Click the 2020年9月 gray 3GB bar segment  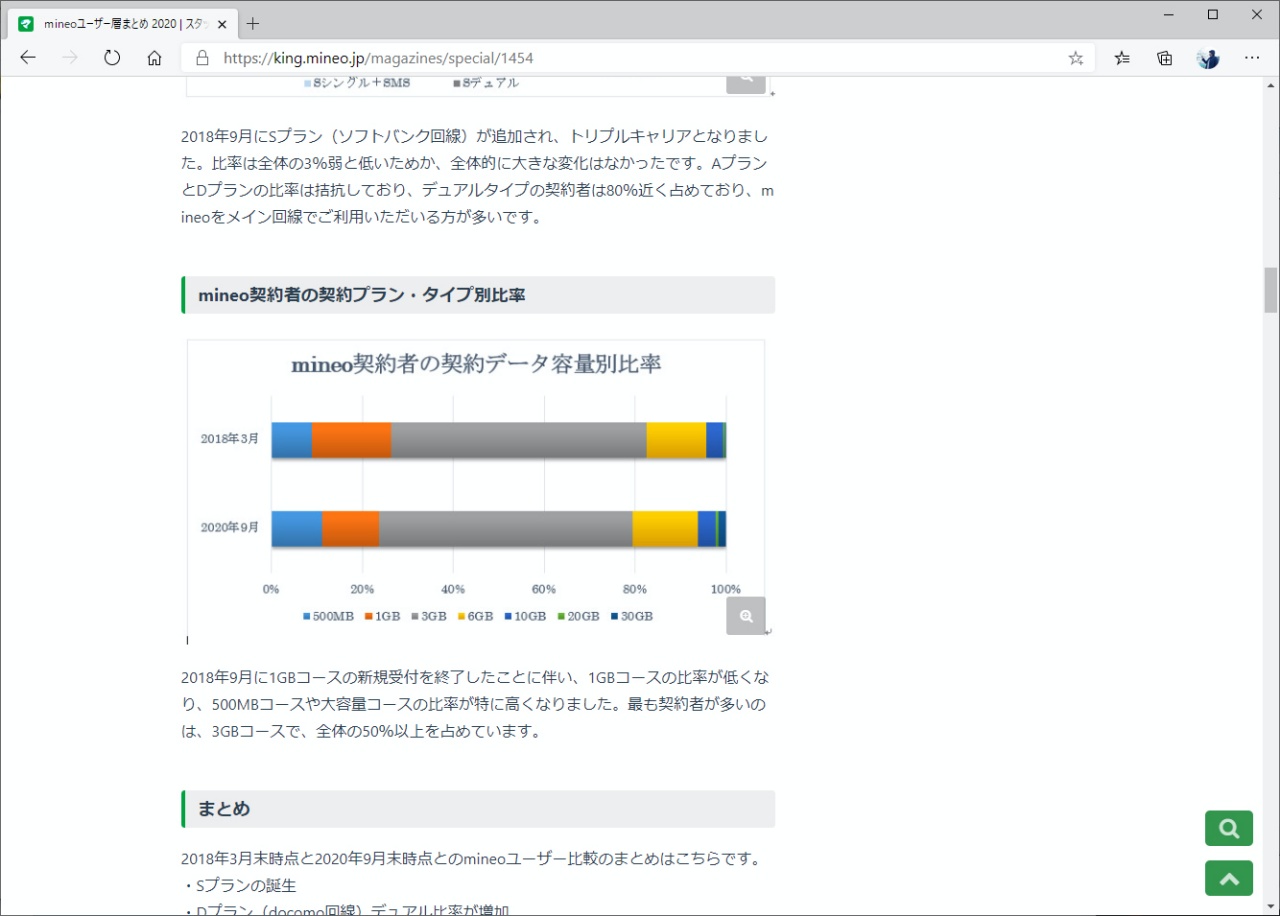point(505,528)
